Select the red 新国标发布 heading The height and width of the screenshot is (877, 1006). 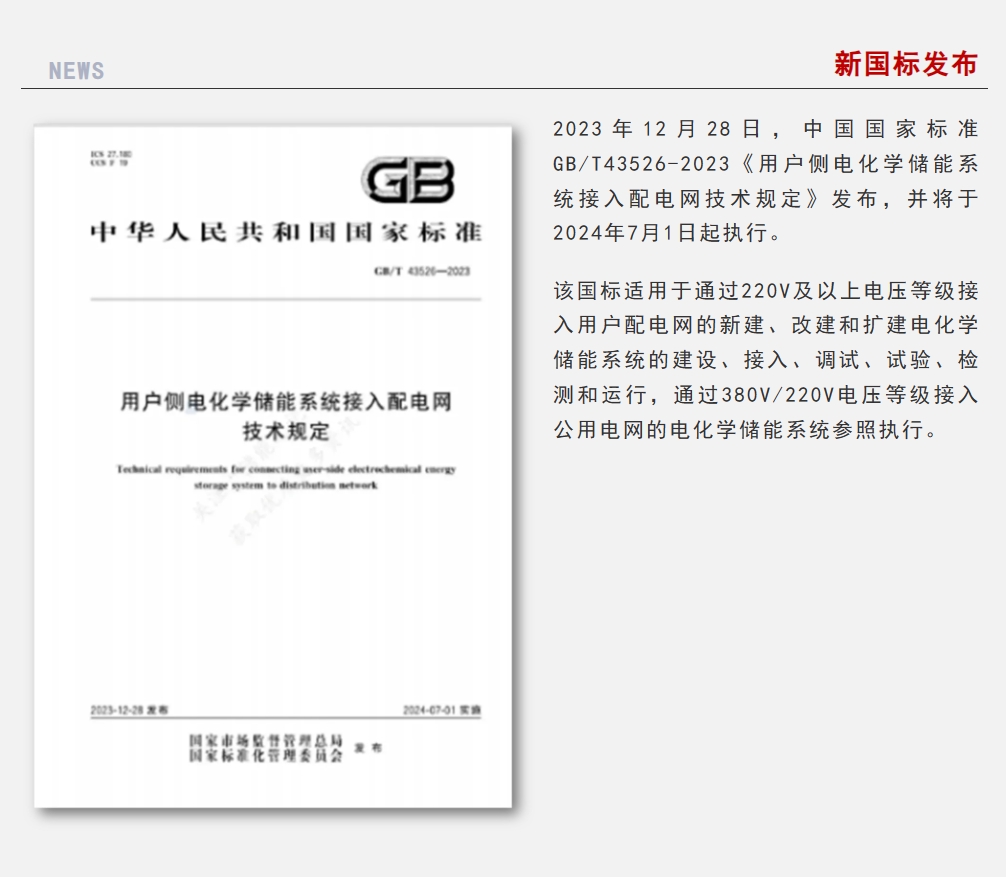pyautogui.click(x=905, y=65)
